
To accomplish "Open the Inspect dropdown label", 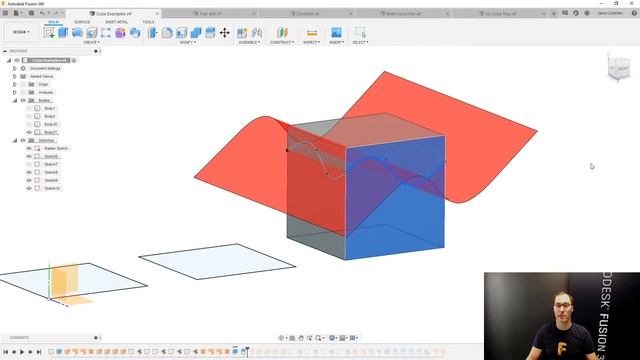I will coord(312,42).
